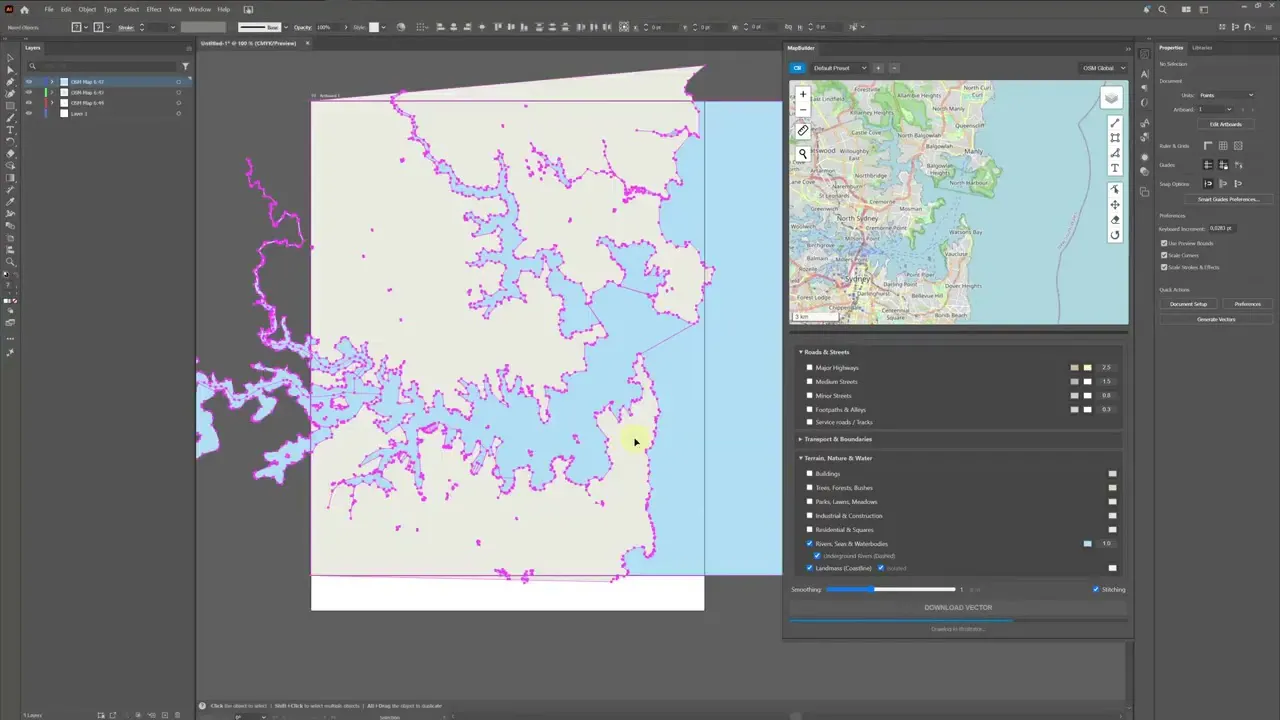Click the Layers panel filter funnel icon

pyautogui.click(x=185, y=66)
